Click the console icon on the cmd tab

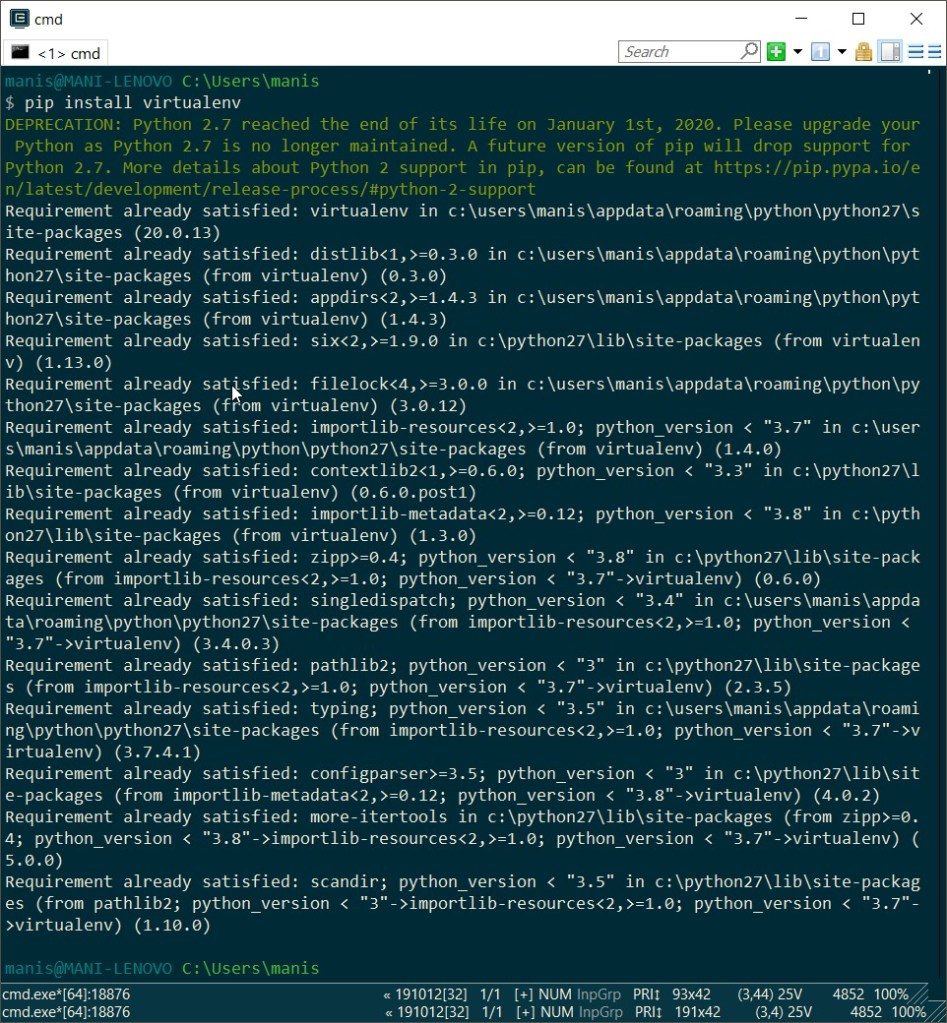(x=20, y=52)
